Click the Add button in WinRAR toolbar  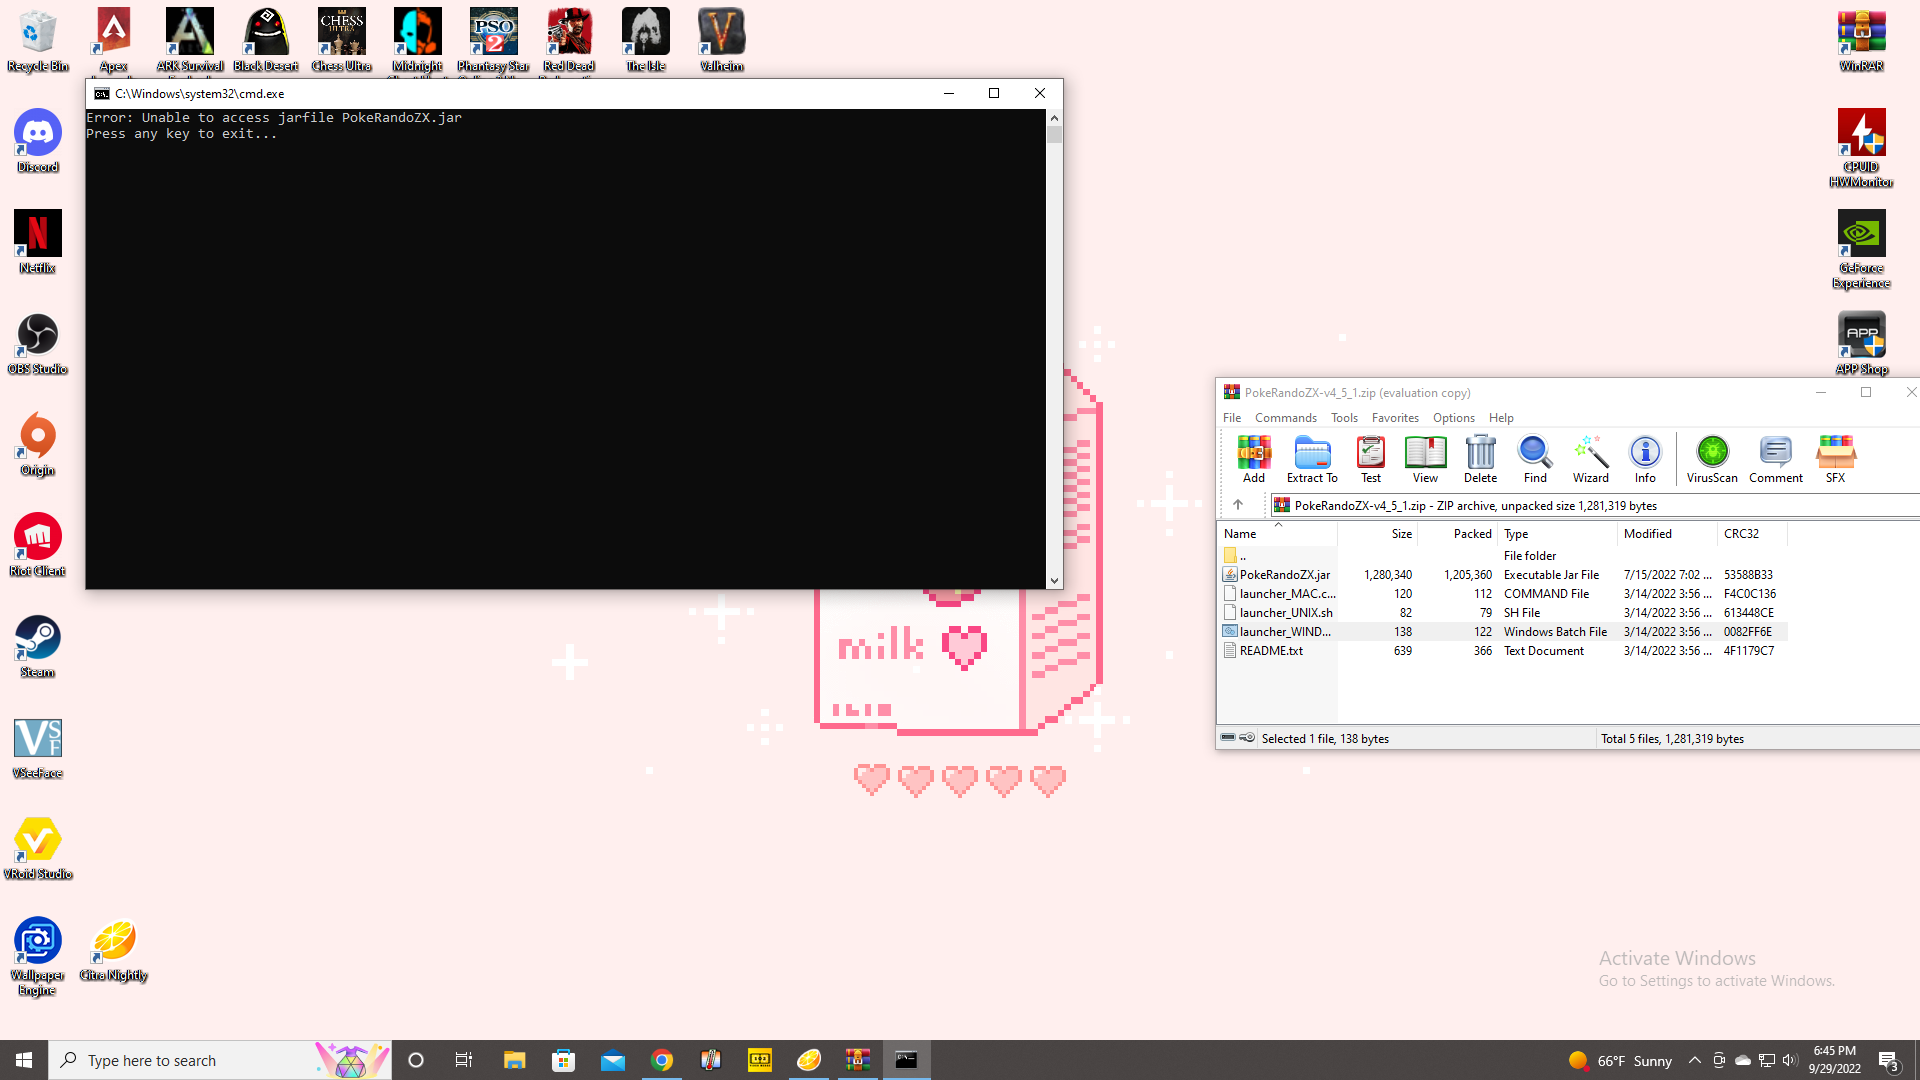1253,459
